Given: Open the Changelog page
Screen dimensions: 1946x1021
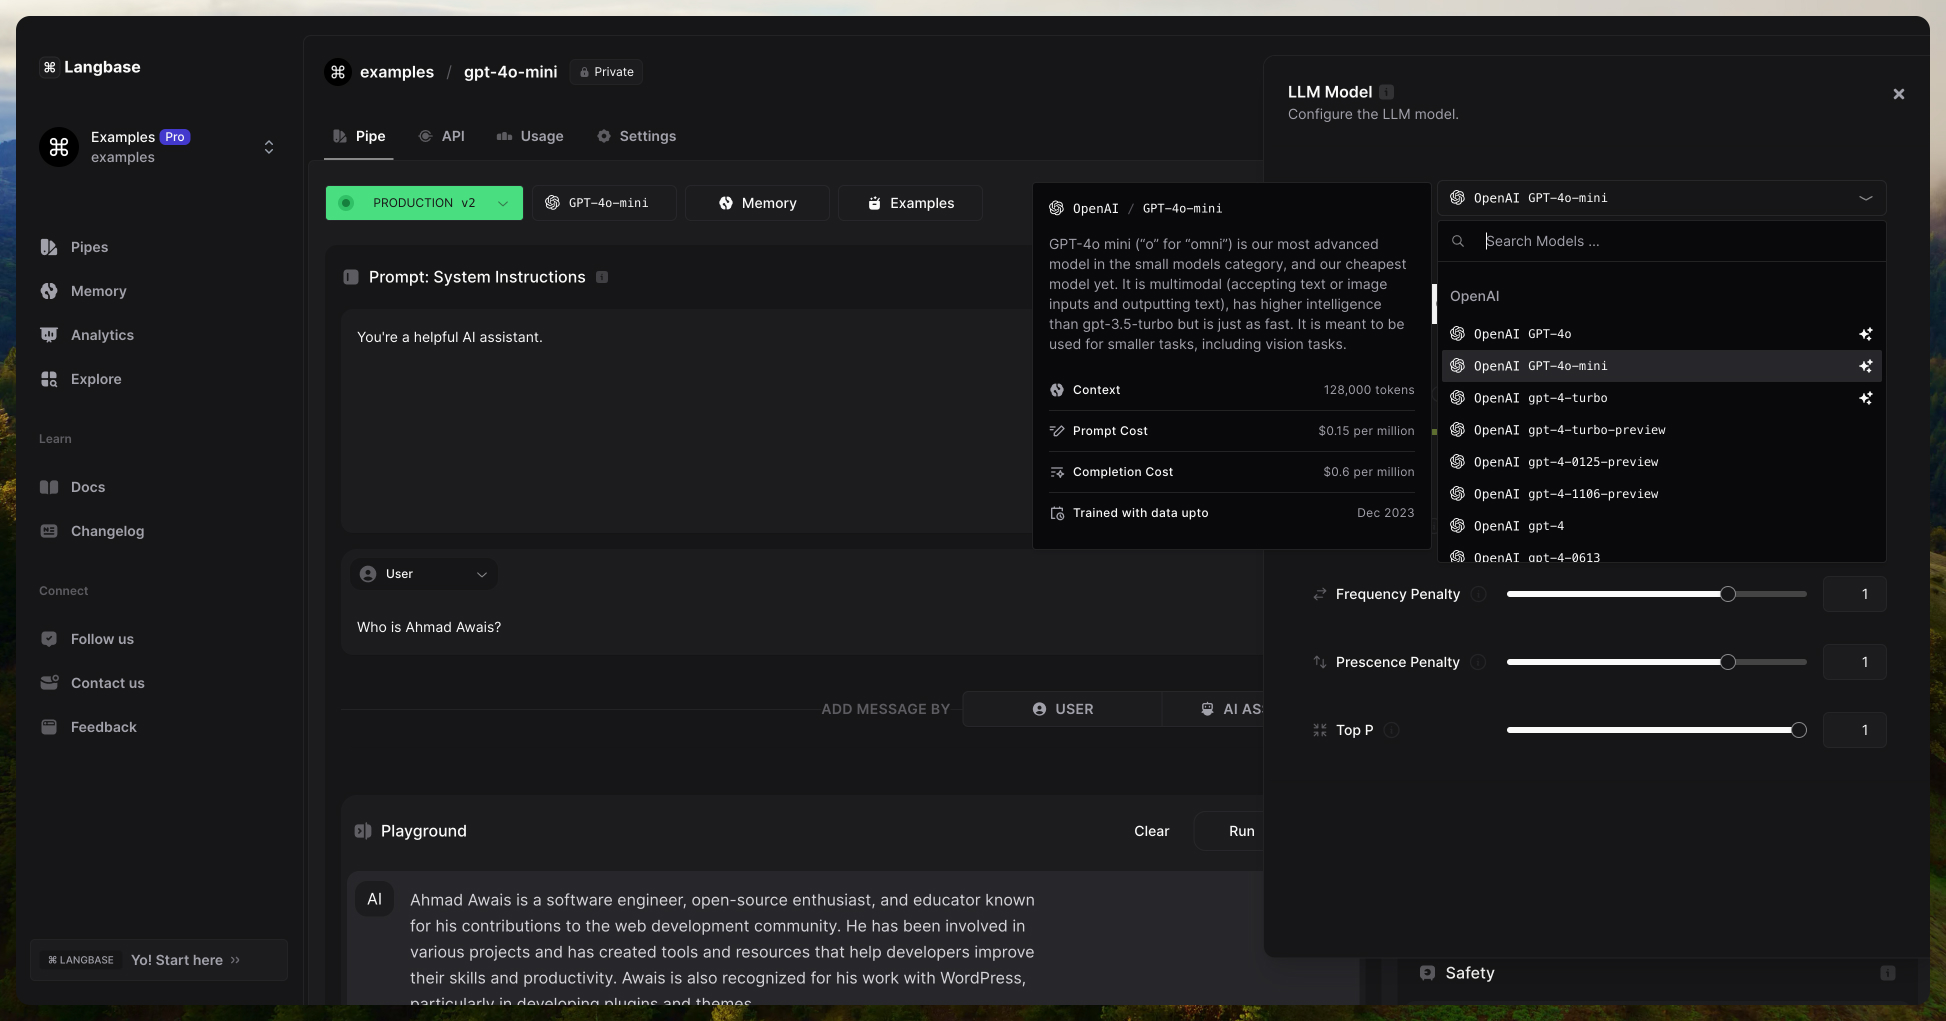Looking at the screenshot, I should (x=106, y=531).
